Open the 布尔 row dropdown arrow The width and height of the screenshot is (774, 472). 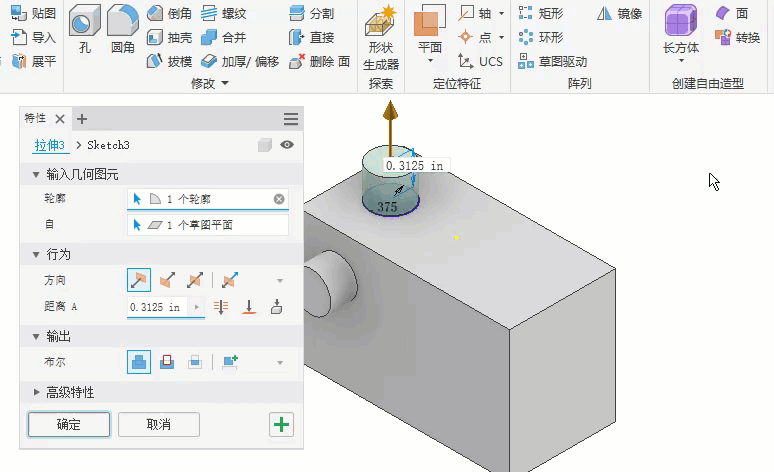point(280,363)
